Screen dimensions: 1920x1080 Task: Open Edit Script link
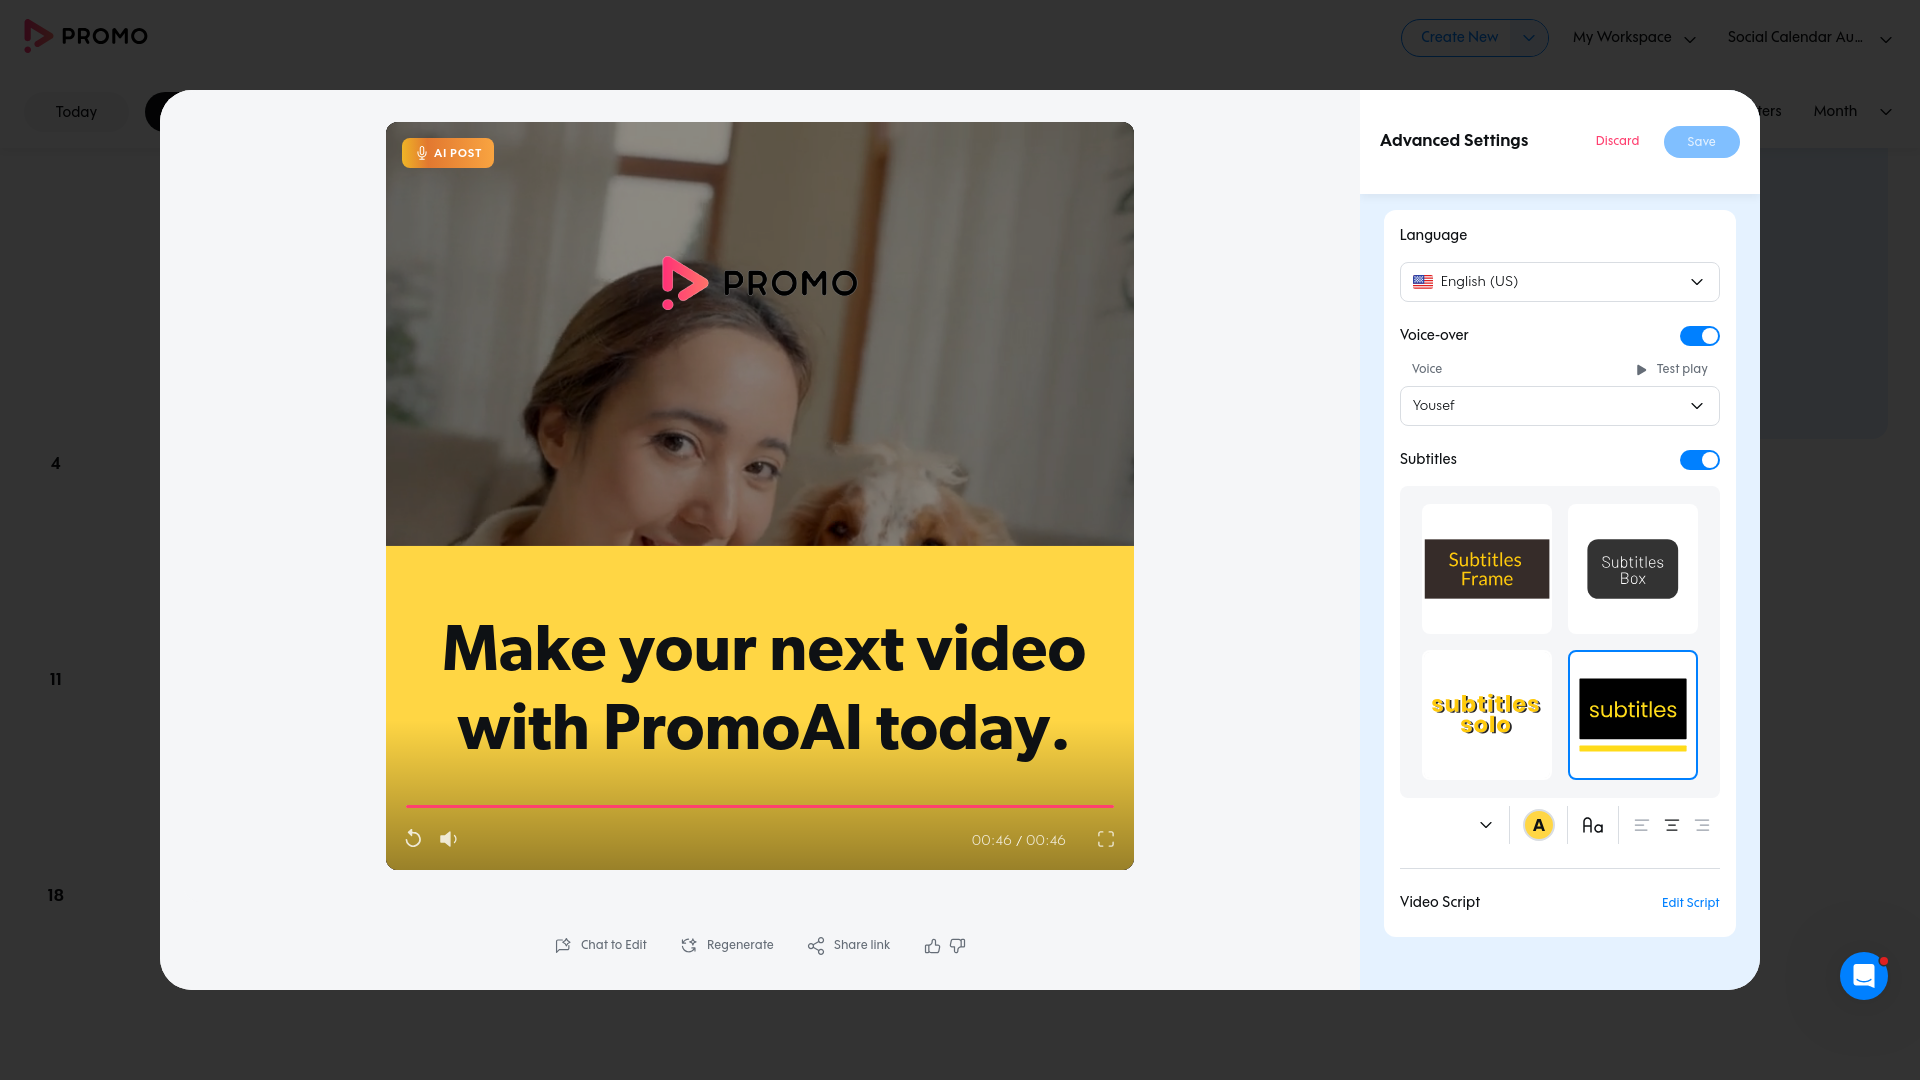point(1690,903)
